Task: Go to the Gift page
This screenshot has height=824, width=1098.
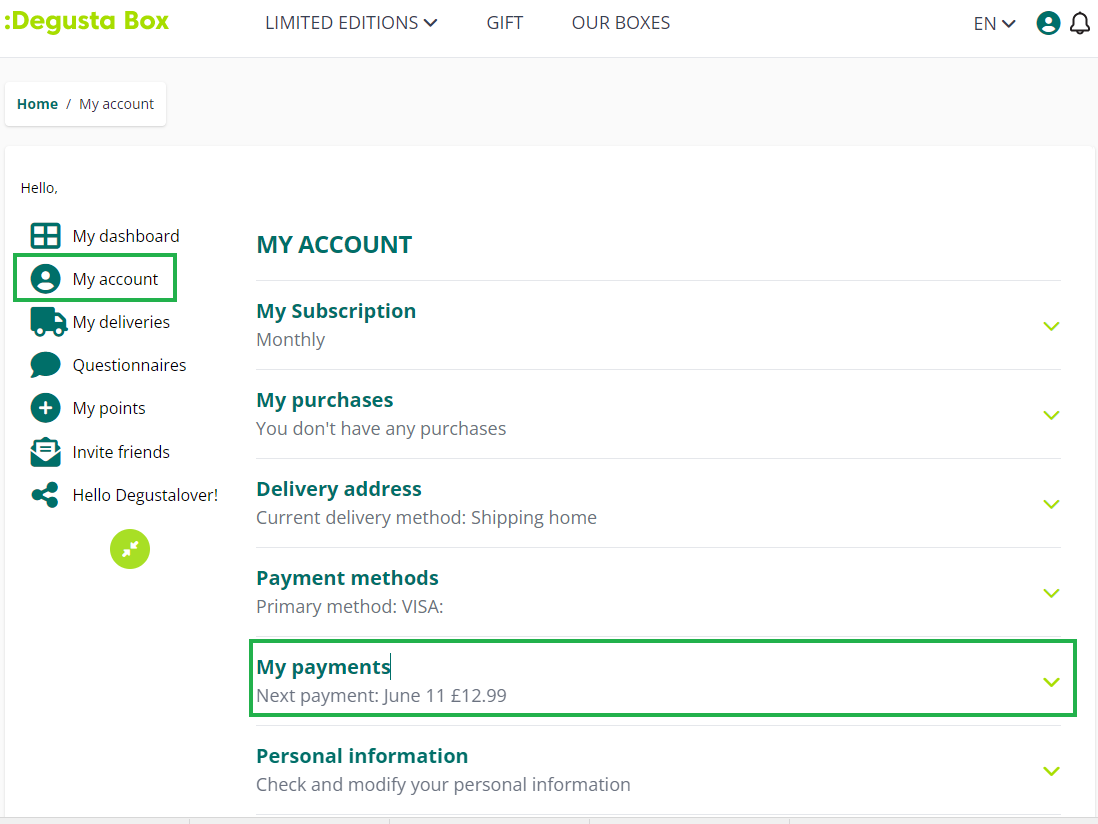Action: tap(505, 23)
